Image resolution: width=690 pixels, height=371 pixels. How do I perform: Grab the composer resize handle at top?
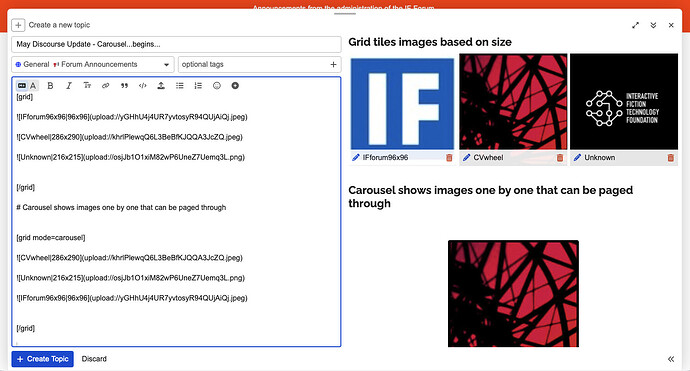click(345, 14)
